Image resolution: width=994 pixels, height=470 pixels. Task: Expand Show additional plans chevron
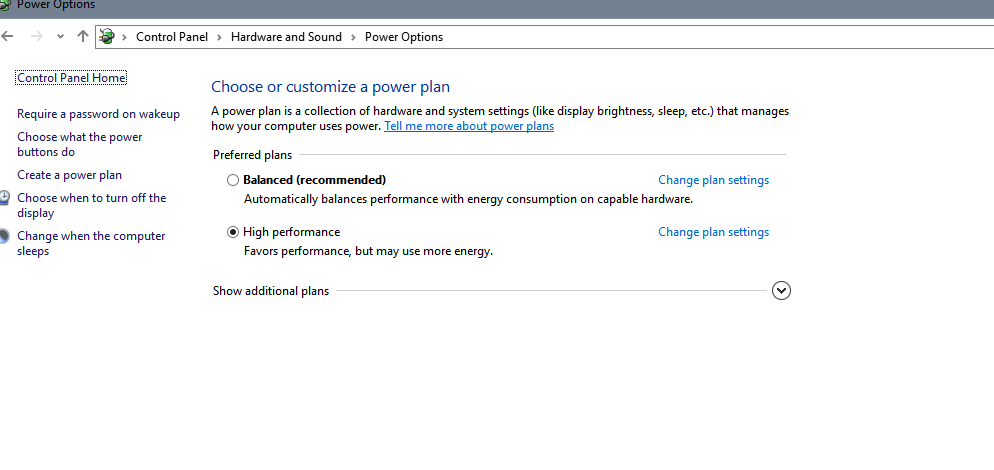pos(782,290)
